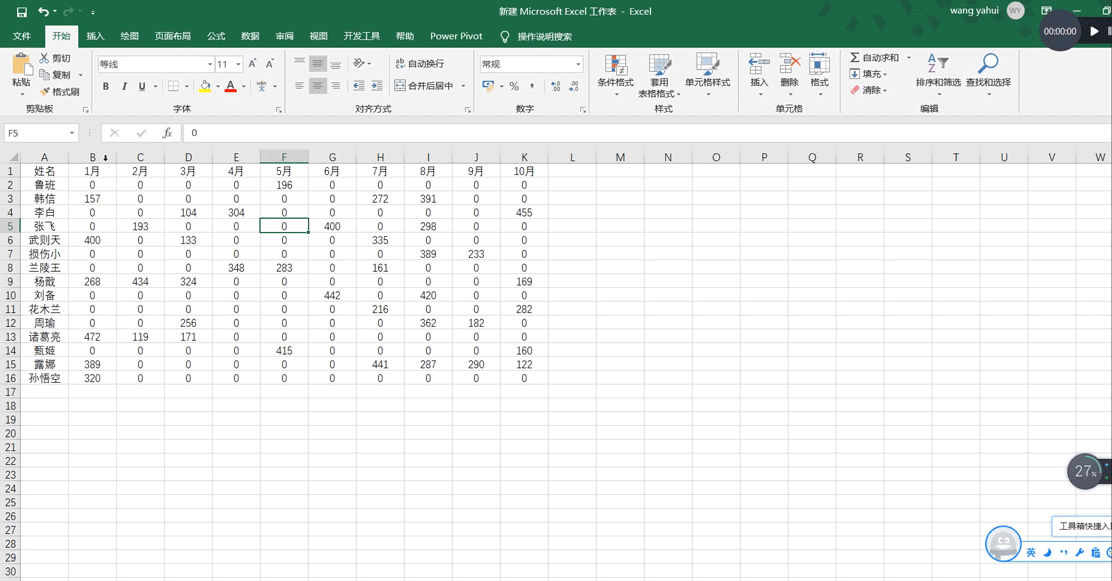Toggle Italic formatting

124,87
